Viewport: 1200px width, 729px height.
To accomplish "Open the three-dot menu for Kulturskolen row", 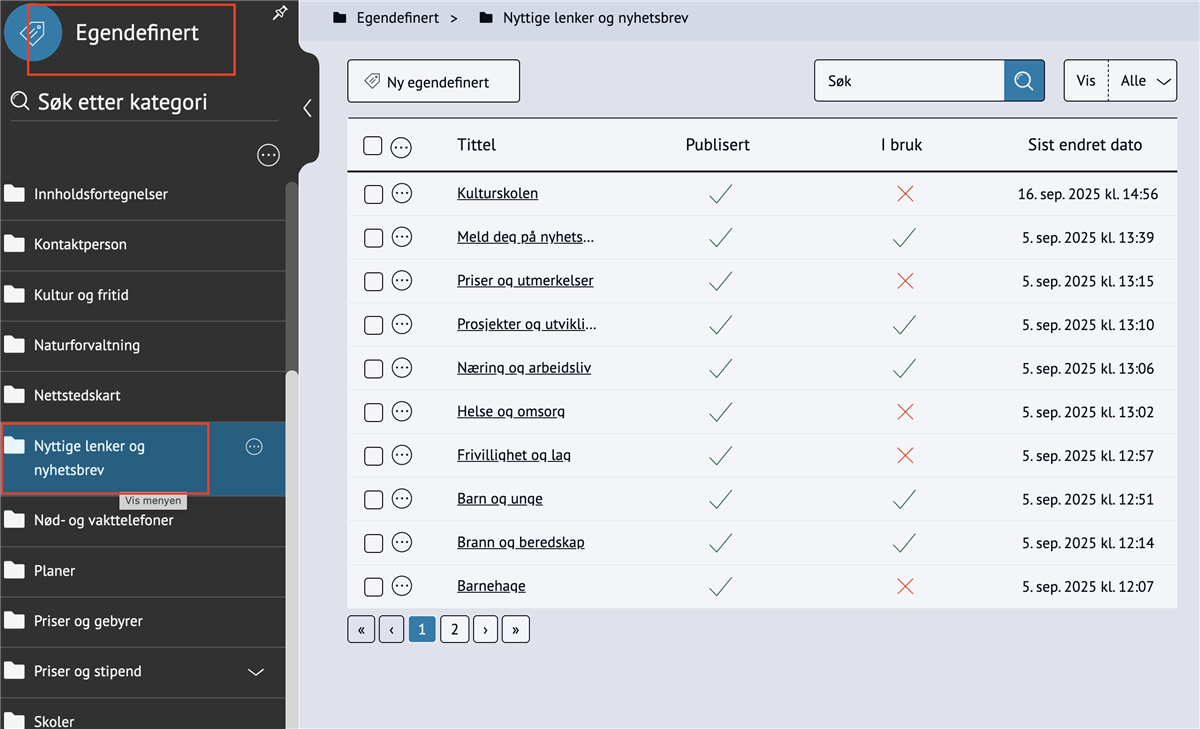I will click(x=402, y=194).
